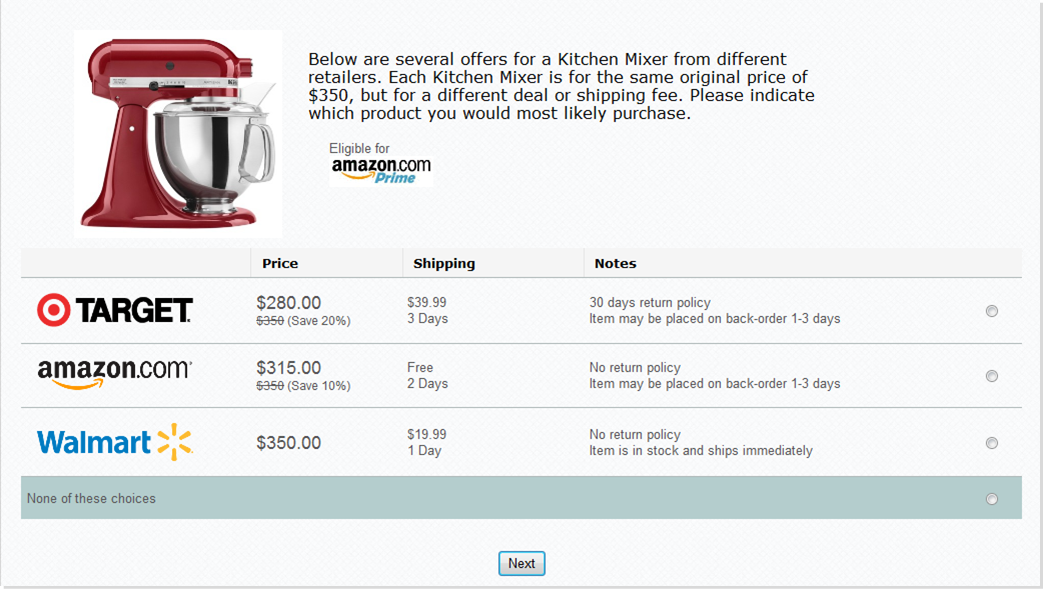Click the Price column header
The height and width of the screenshot is (589, 1043).
[x=280, y=264]
